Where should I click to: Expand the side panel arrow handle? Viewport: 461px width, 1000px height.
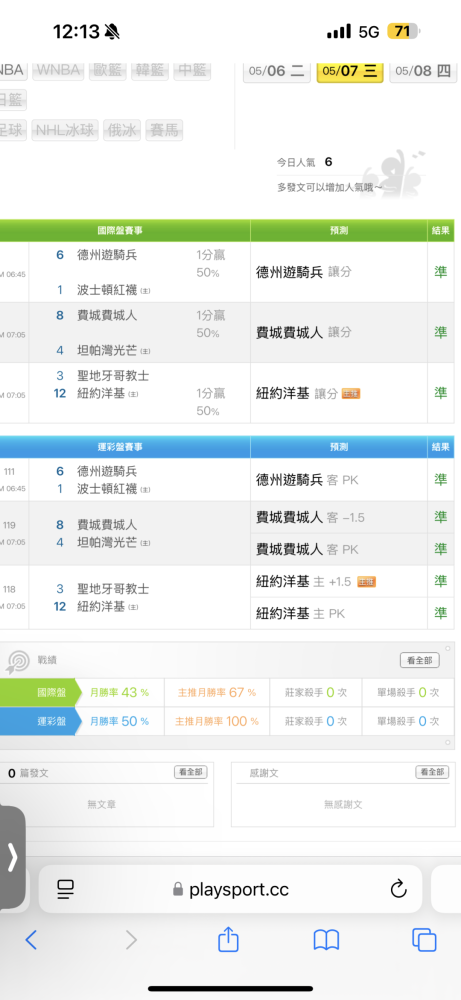point(12,857)
